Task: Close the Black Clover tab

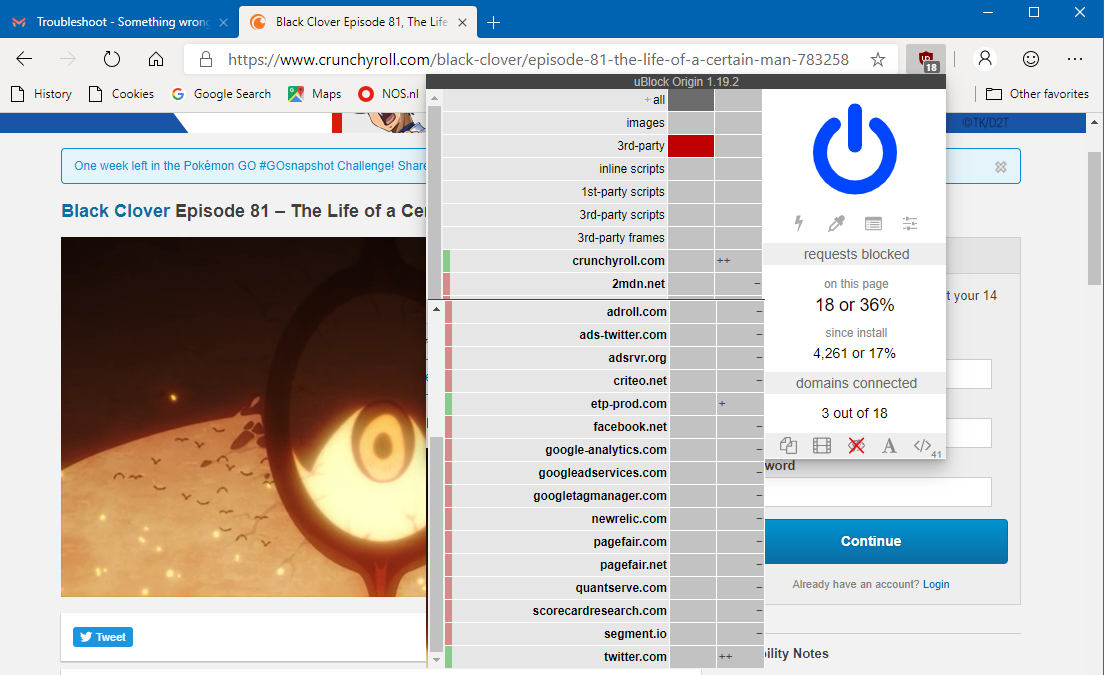Action: point(463,23)
